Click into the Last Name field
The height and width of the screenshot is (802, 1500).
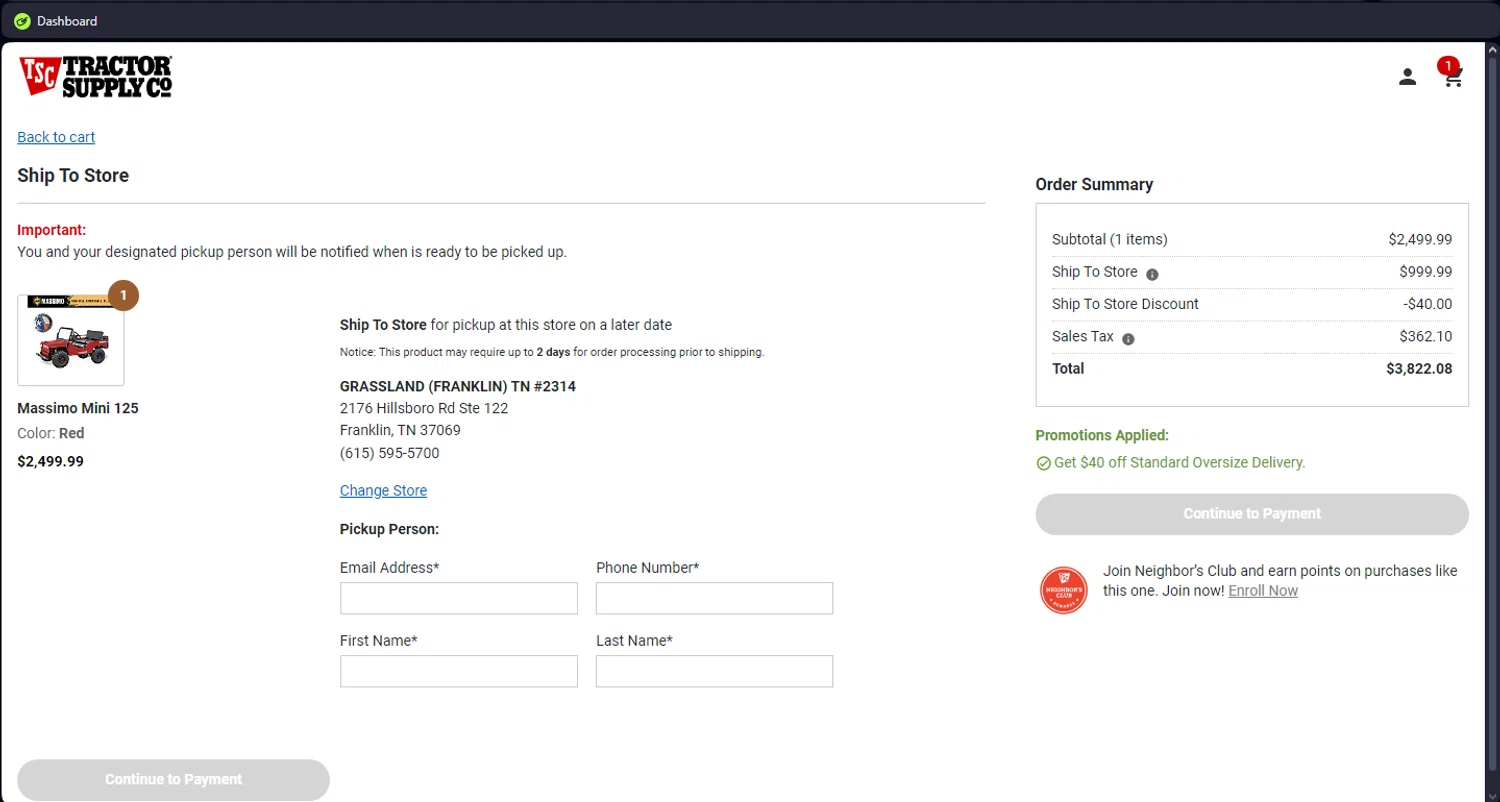tap(714, 671)
